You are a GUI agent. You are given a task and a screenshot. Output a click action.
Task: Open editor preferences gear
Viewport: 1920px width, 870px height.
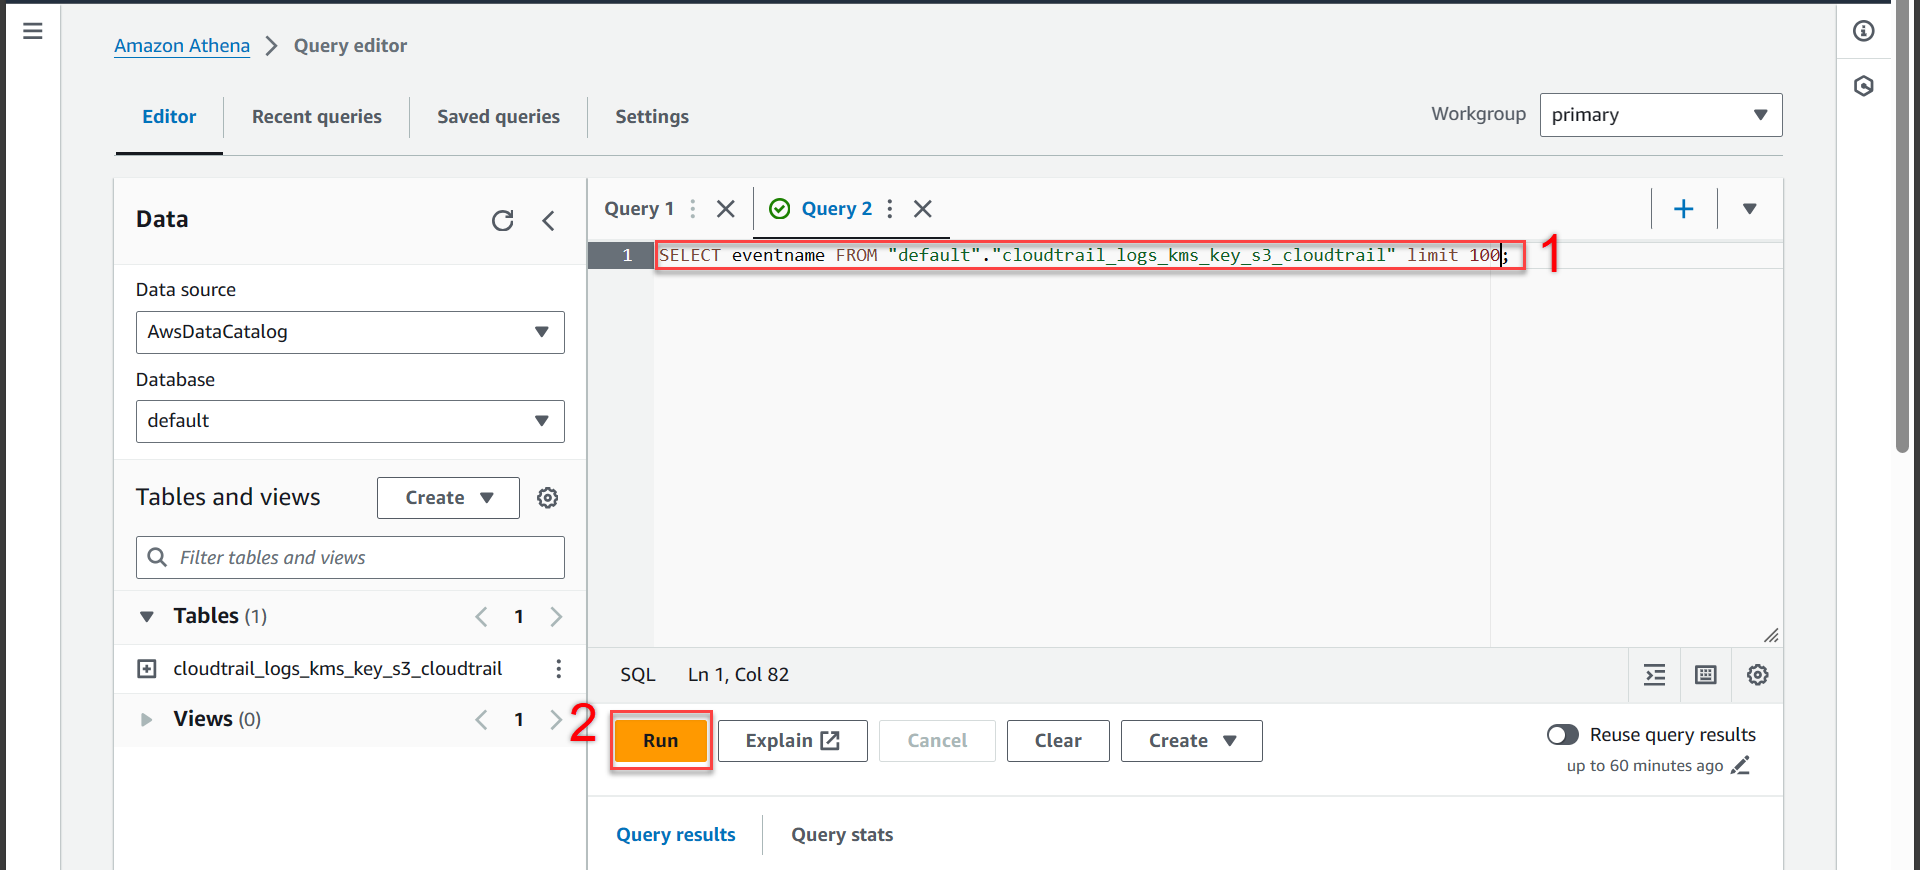1758,675
